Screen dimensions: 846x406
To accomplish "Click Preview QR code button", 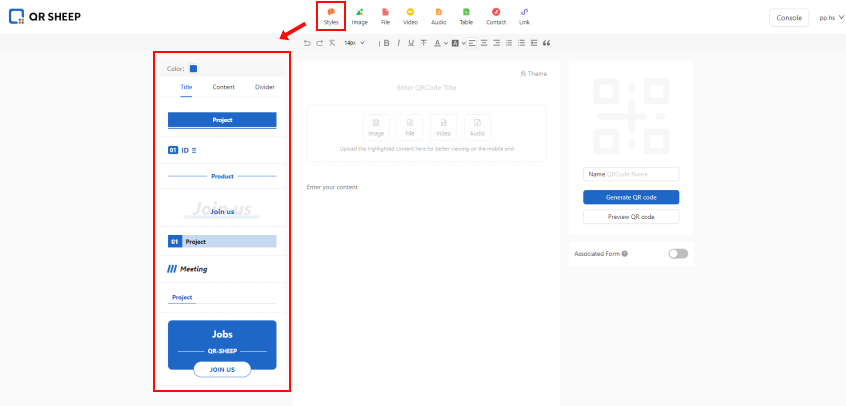I will (631, 216).
